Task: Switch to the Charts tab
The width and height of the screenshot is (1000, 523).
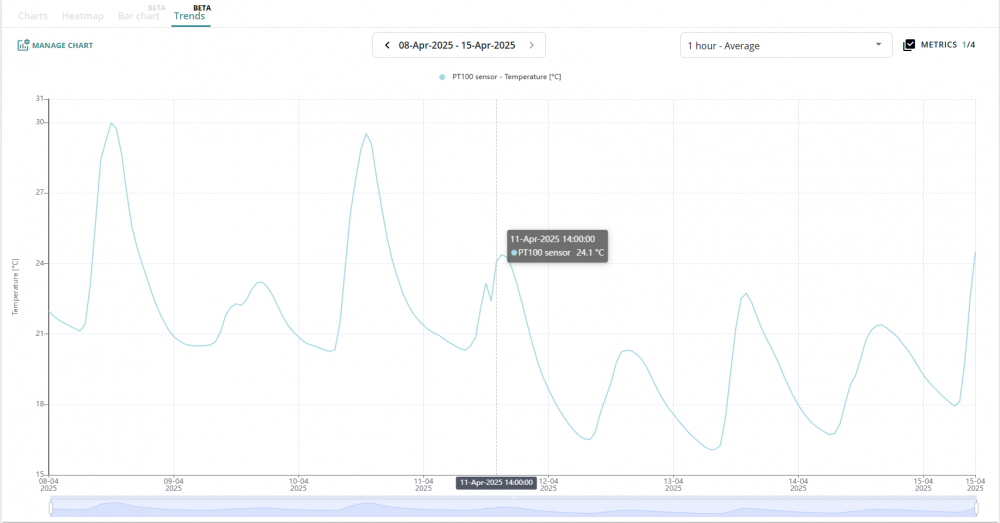Action: point(33,16)
